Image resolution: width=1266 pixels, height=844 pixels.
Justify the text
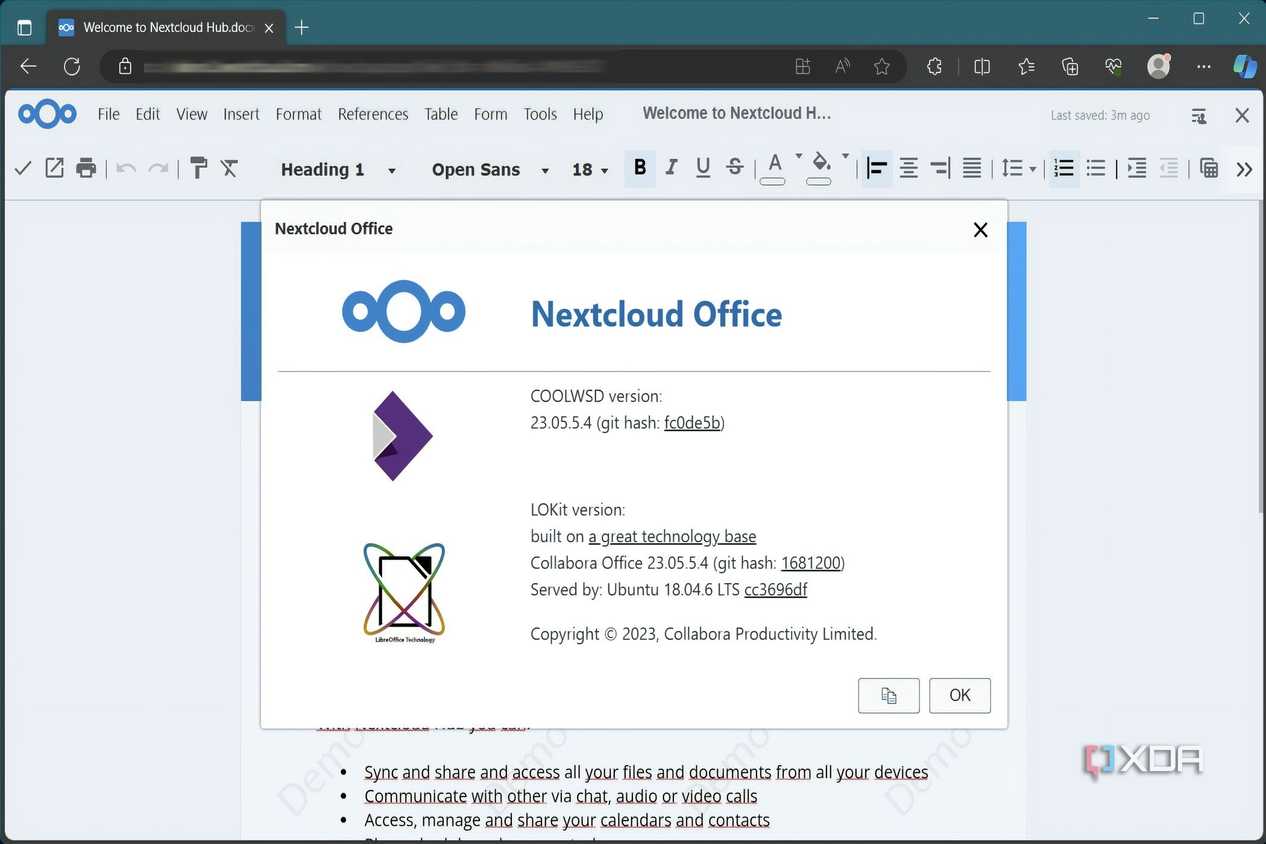pyautogui.click(x=972, y=169)
